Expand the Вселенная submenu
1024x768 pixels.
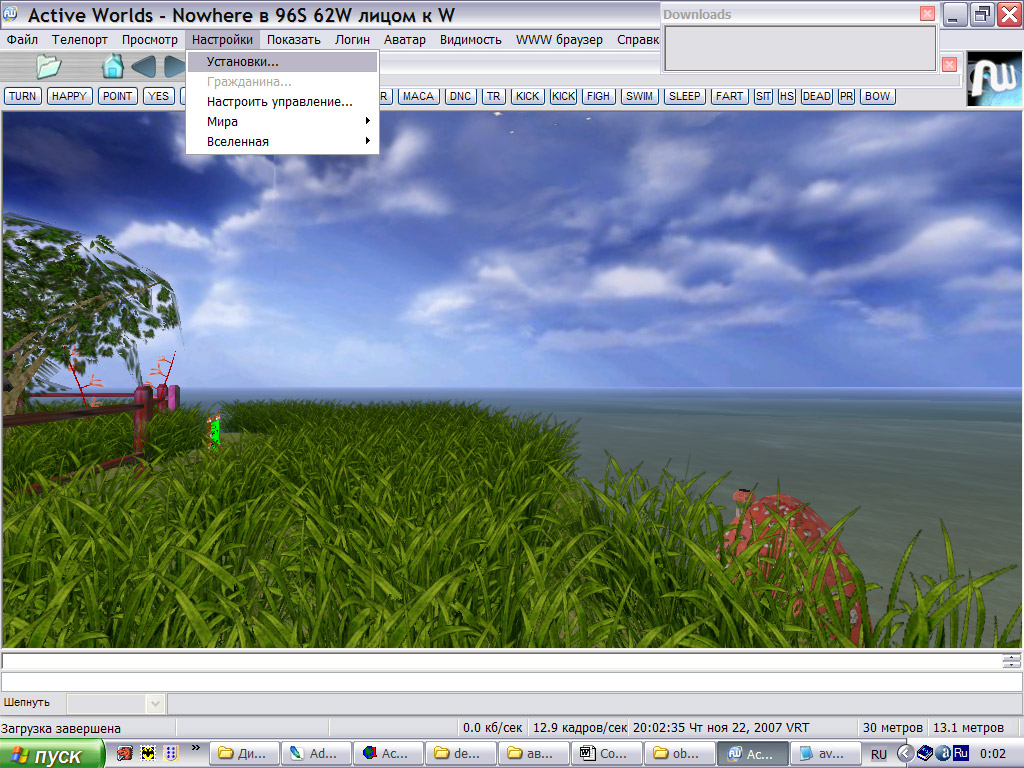coord(282,142)
